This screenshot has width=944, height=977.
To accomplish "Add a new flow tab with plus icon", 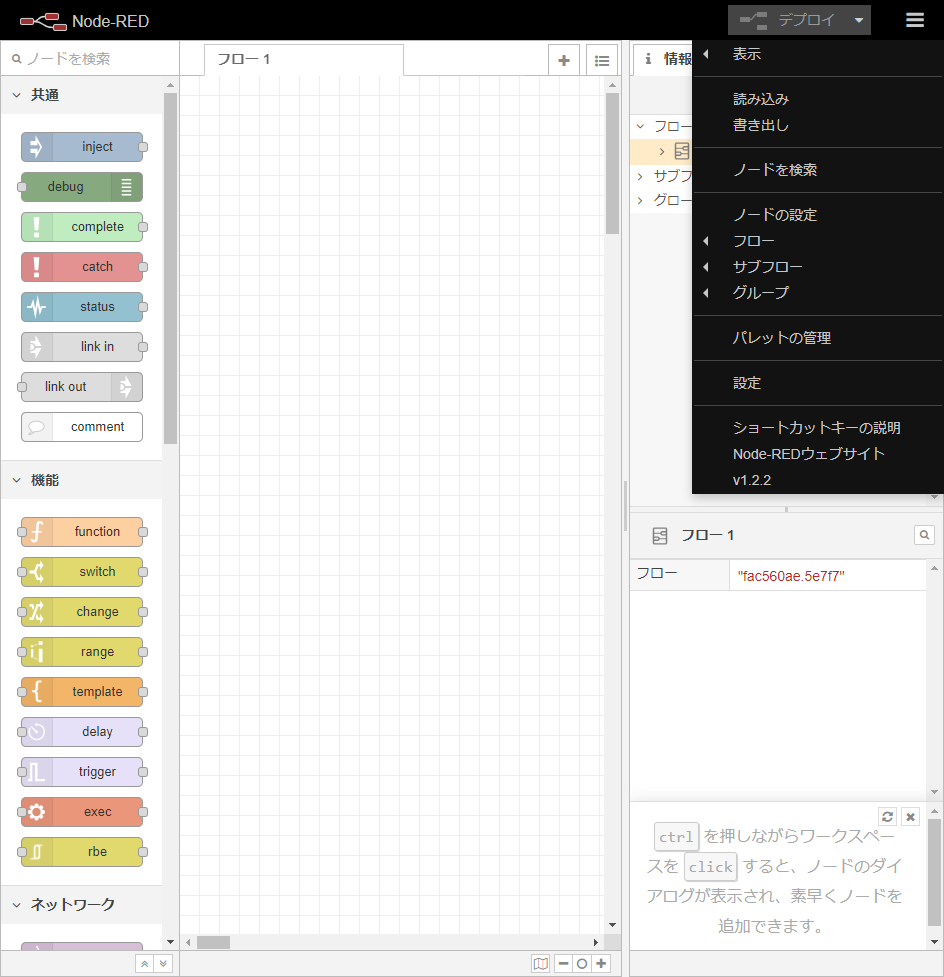I will pos(563,60).
